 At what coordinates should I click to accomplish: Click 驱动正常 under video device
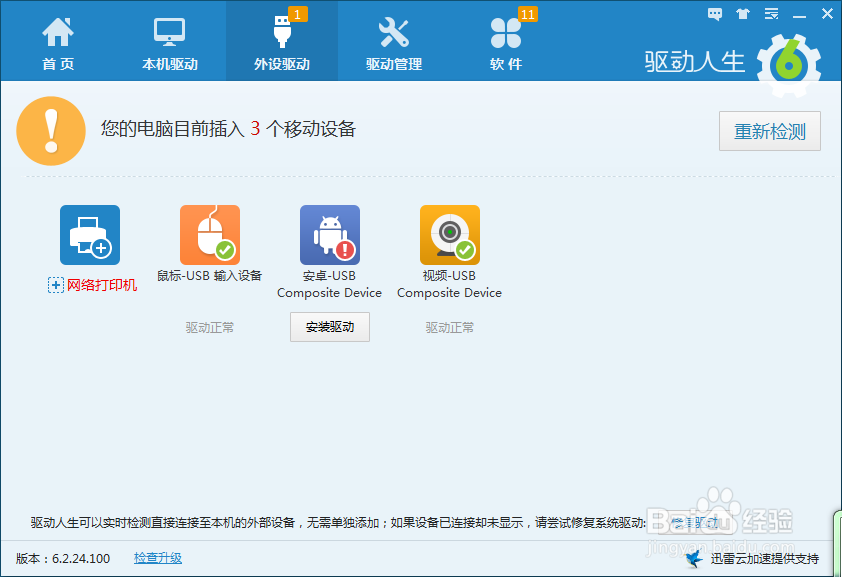coord(450,327)
